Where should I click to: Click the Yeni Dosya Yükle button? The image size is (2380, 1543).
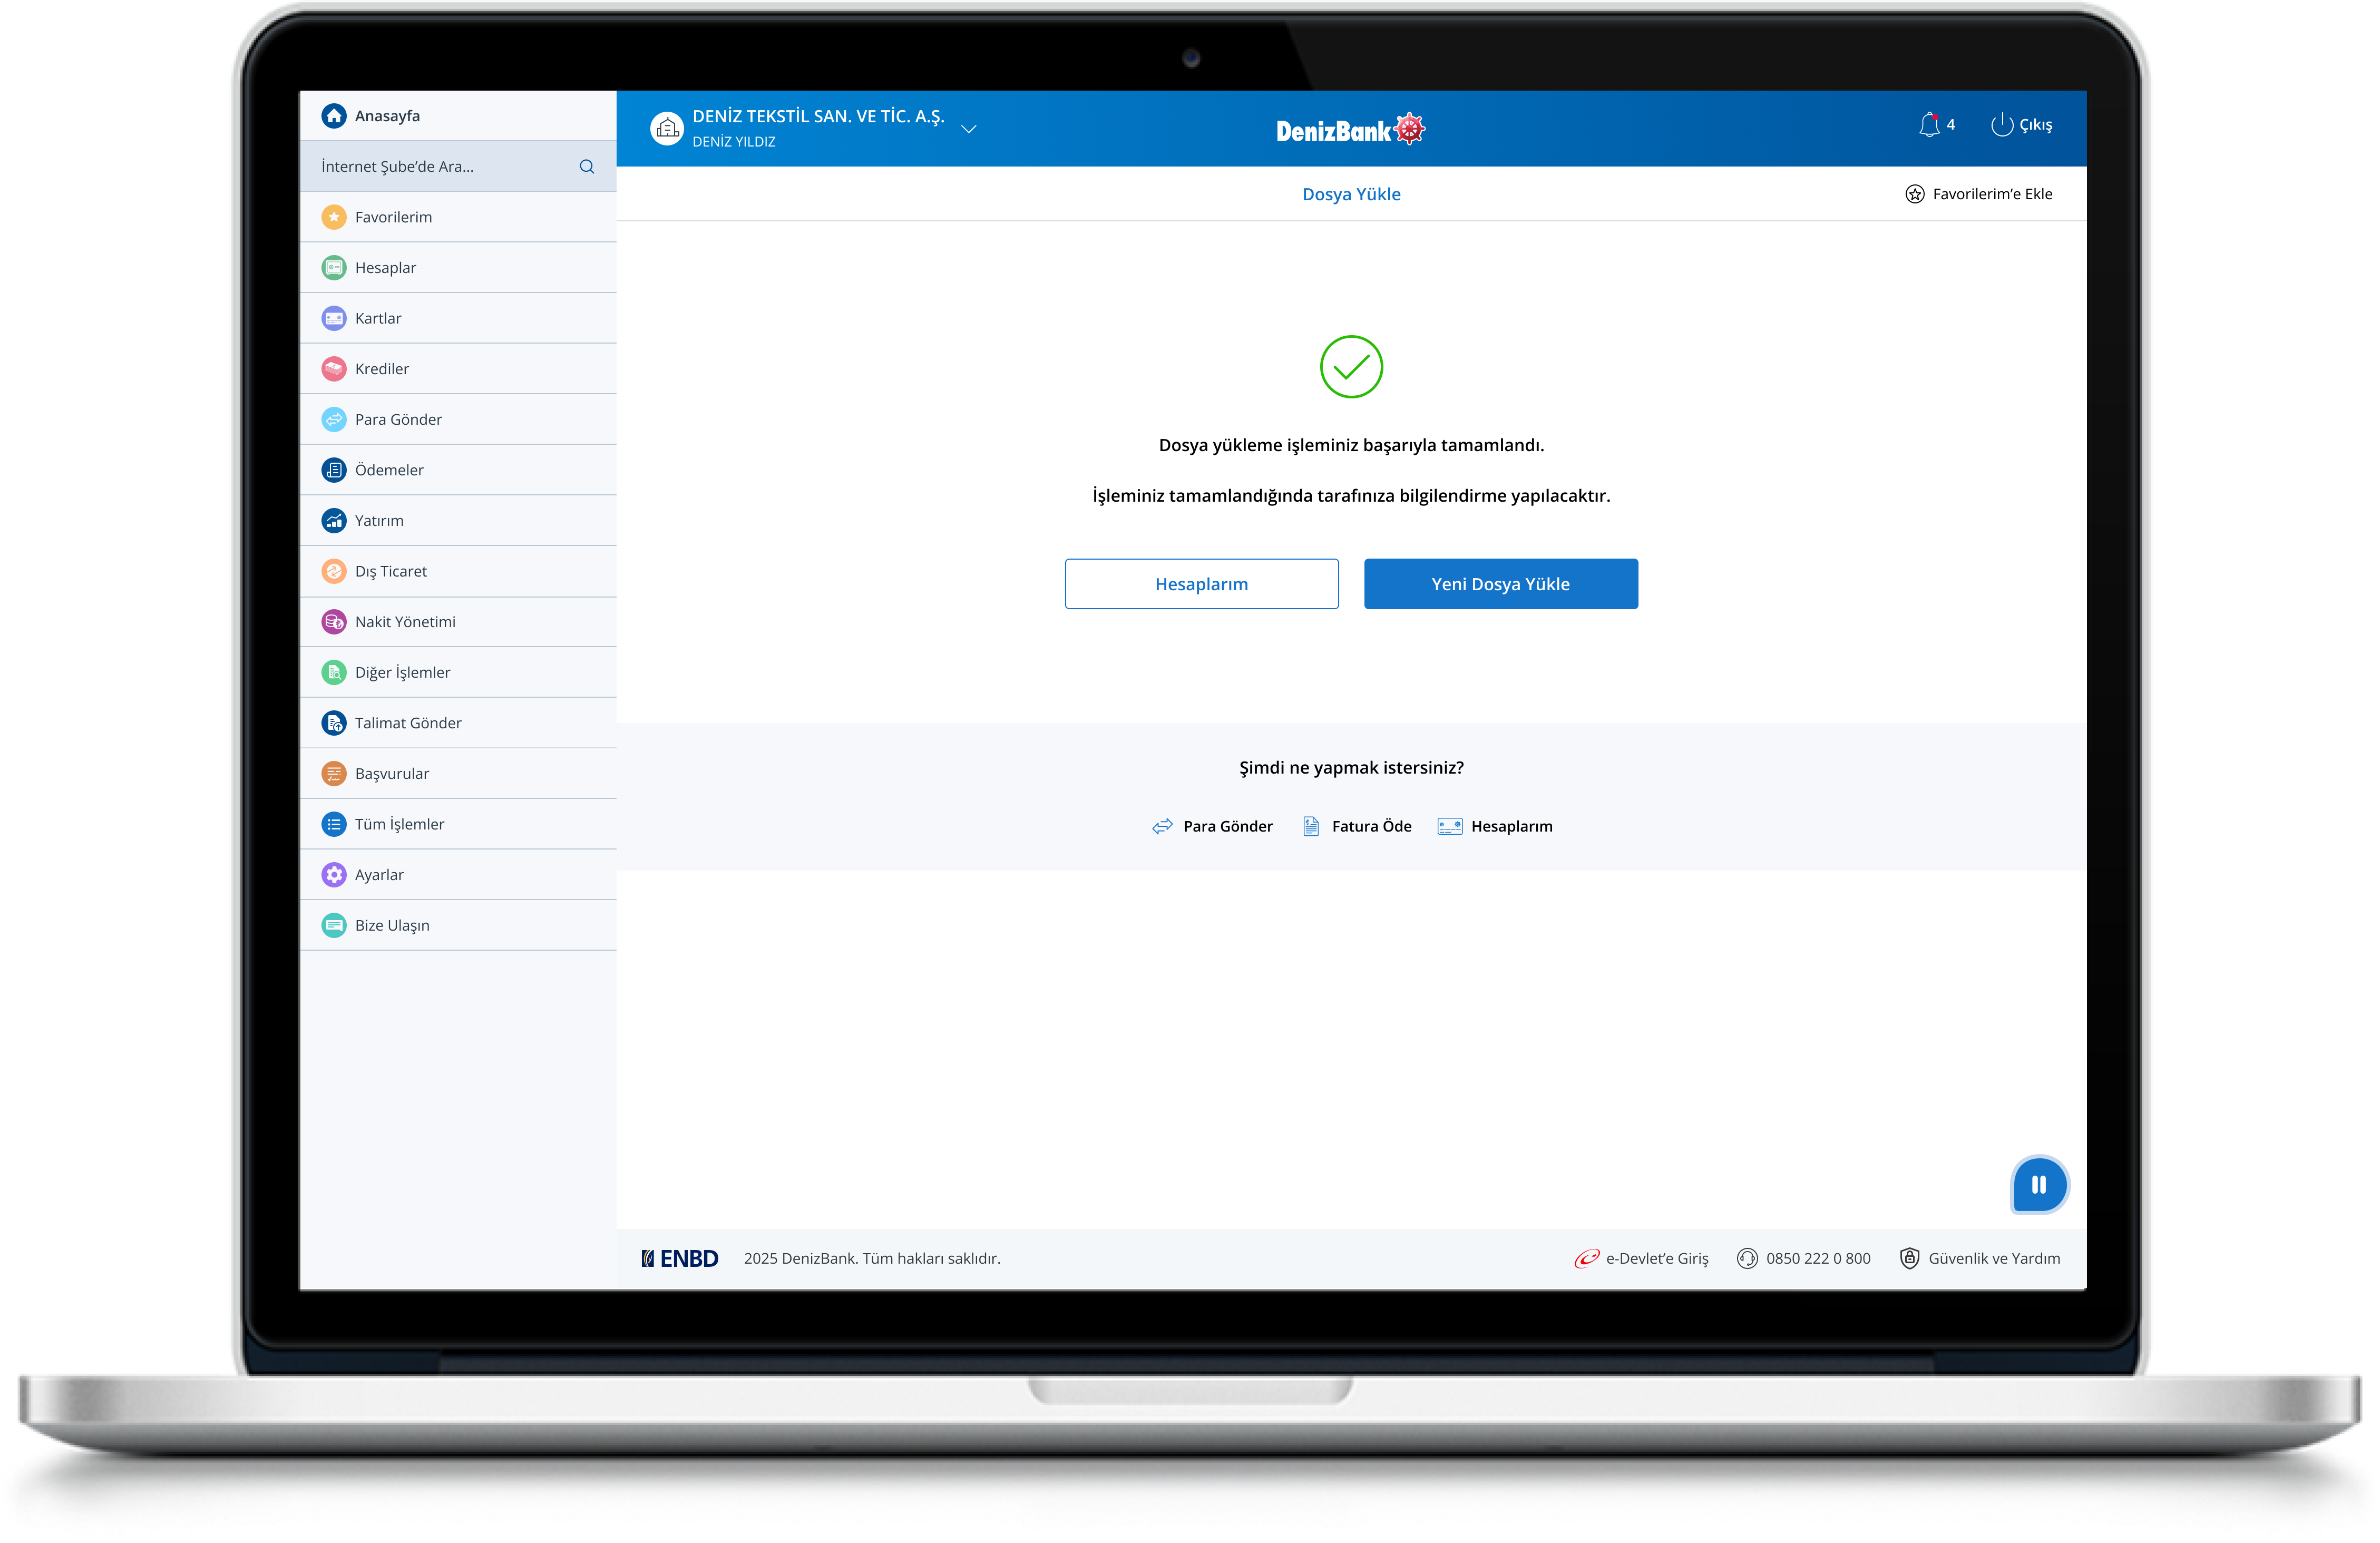point(1500,584)
